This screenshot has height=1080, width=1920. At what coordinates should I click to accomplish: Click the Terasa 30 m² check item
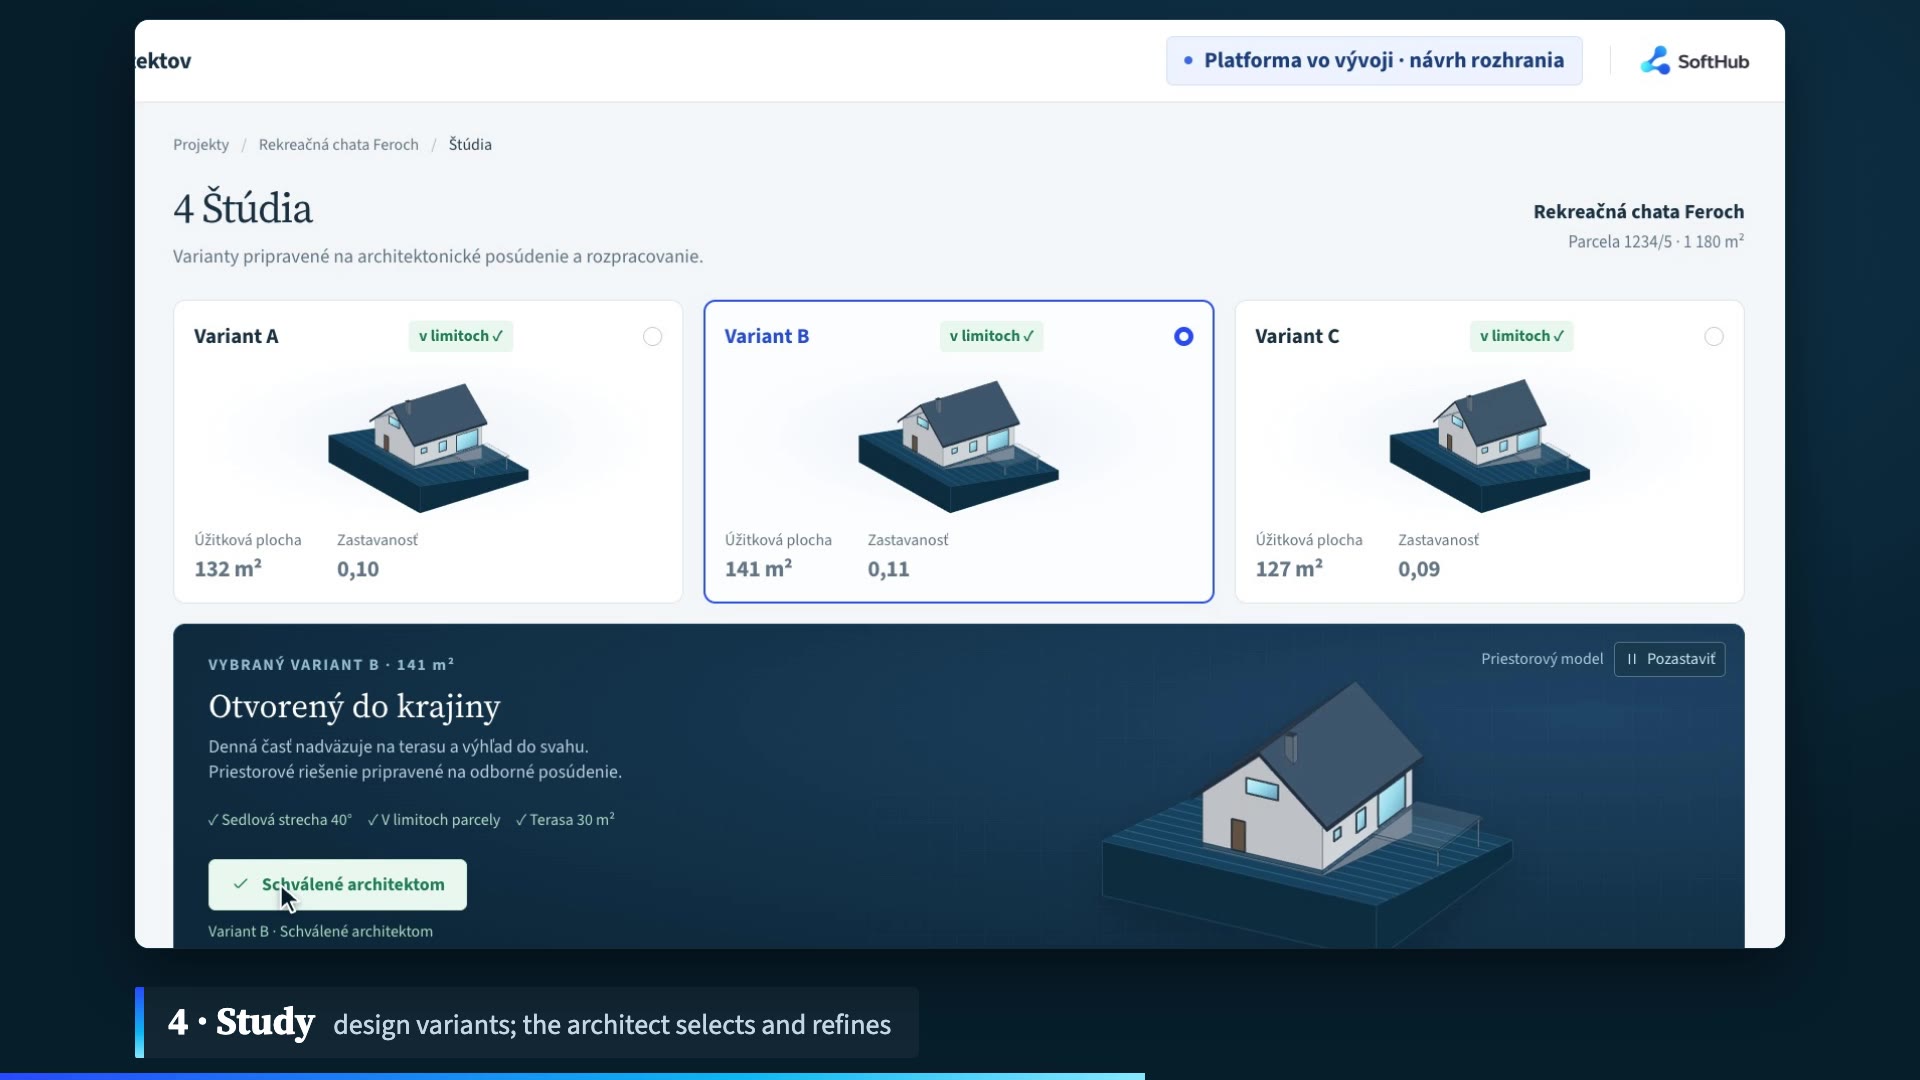[565, 820]
